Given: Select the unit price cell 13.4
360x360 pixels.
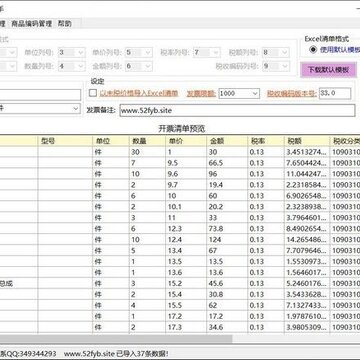Looking at the screenshot, I should [186, 251].
